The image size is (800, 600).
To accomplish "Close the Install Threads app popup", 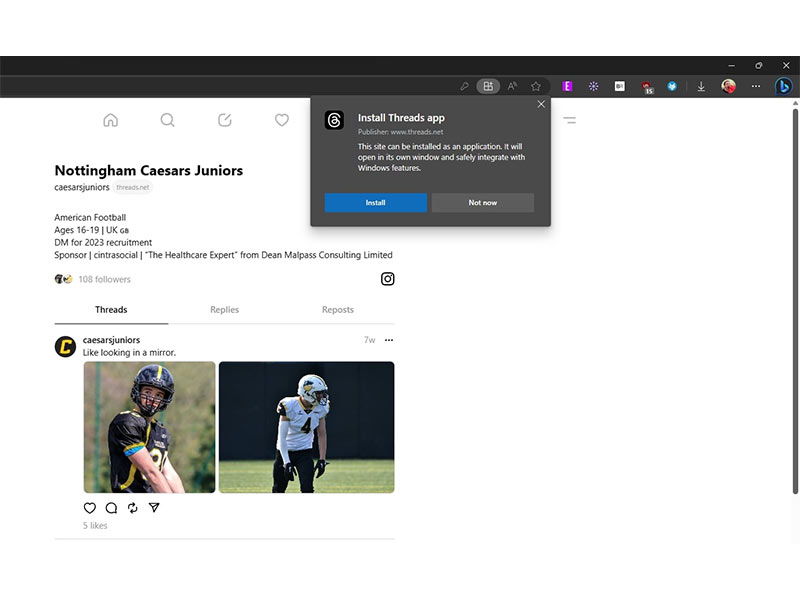I will 541,104.
